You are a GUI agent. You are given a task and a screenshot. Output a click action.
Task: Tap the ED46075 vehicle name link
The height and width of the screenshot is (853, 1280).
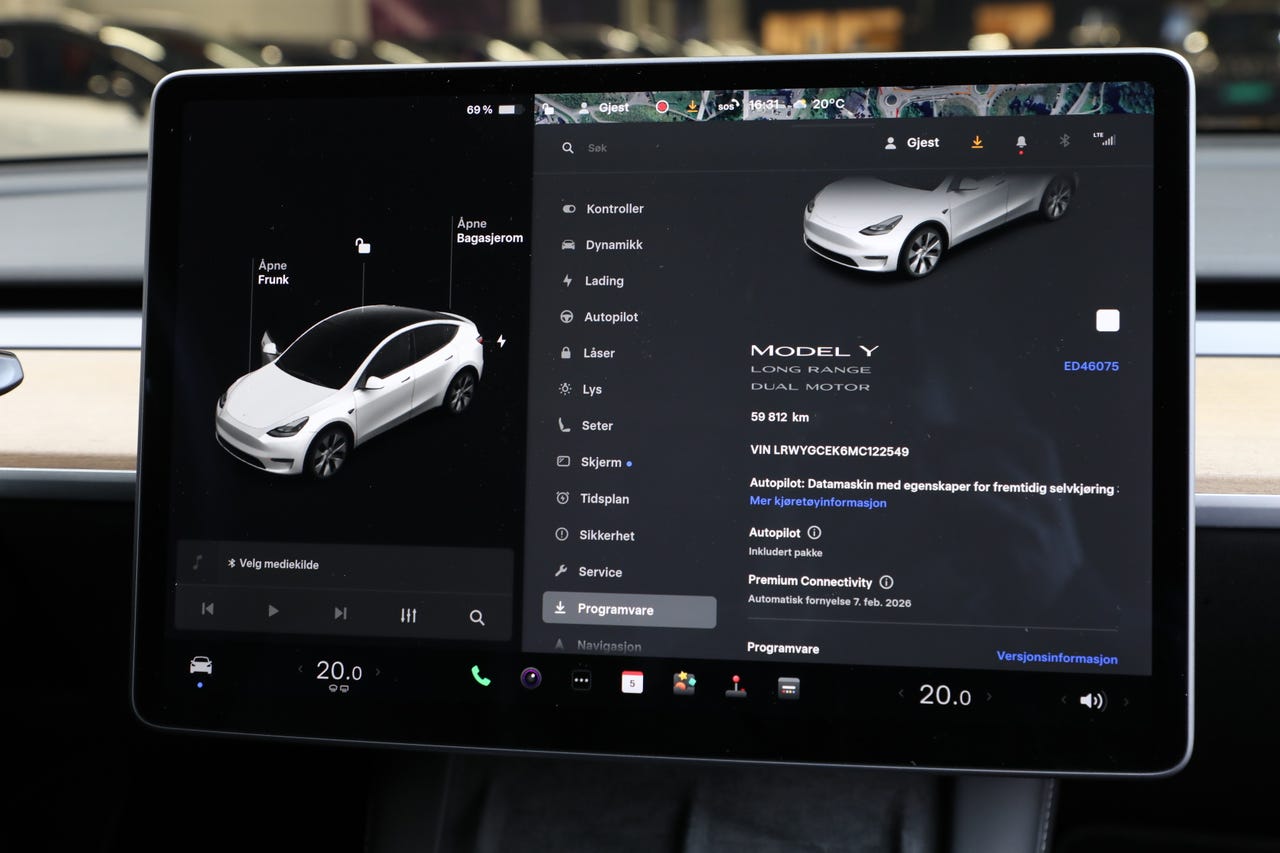point(1091,366)
